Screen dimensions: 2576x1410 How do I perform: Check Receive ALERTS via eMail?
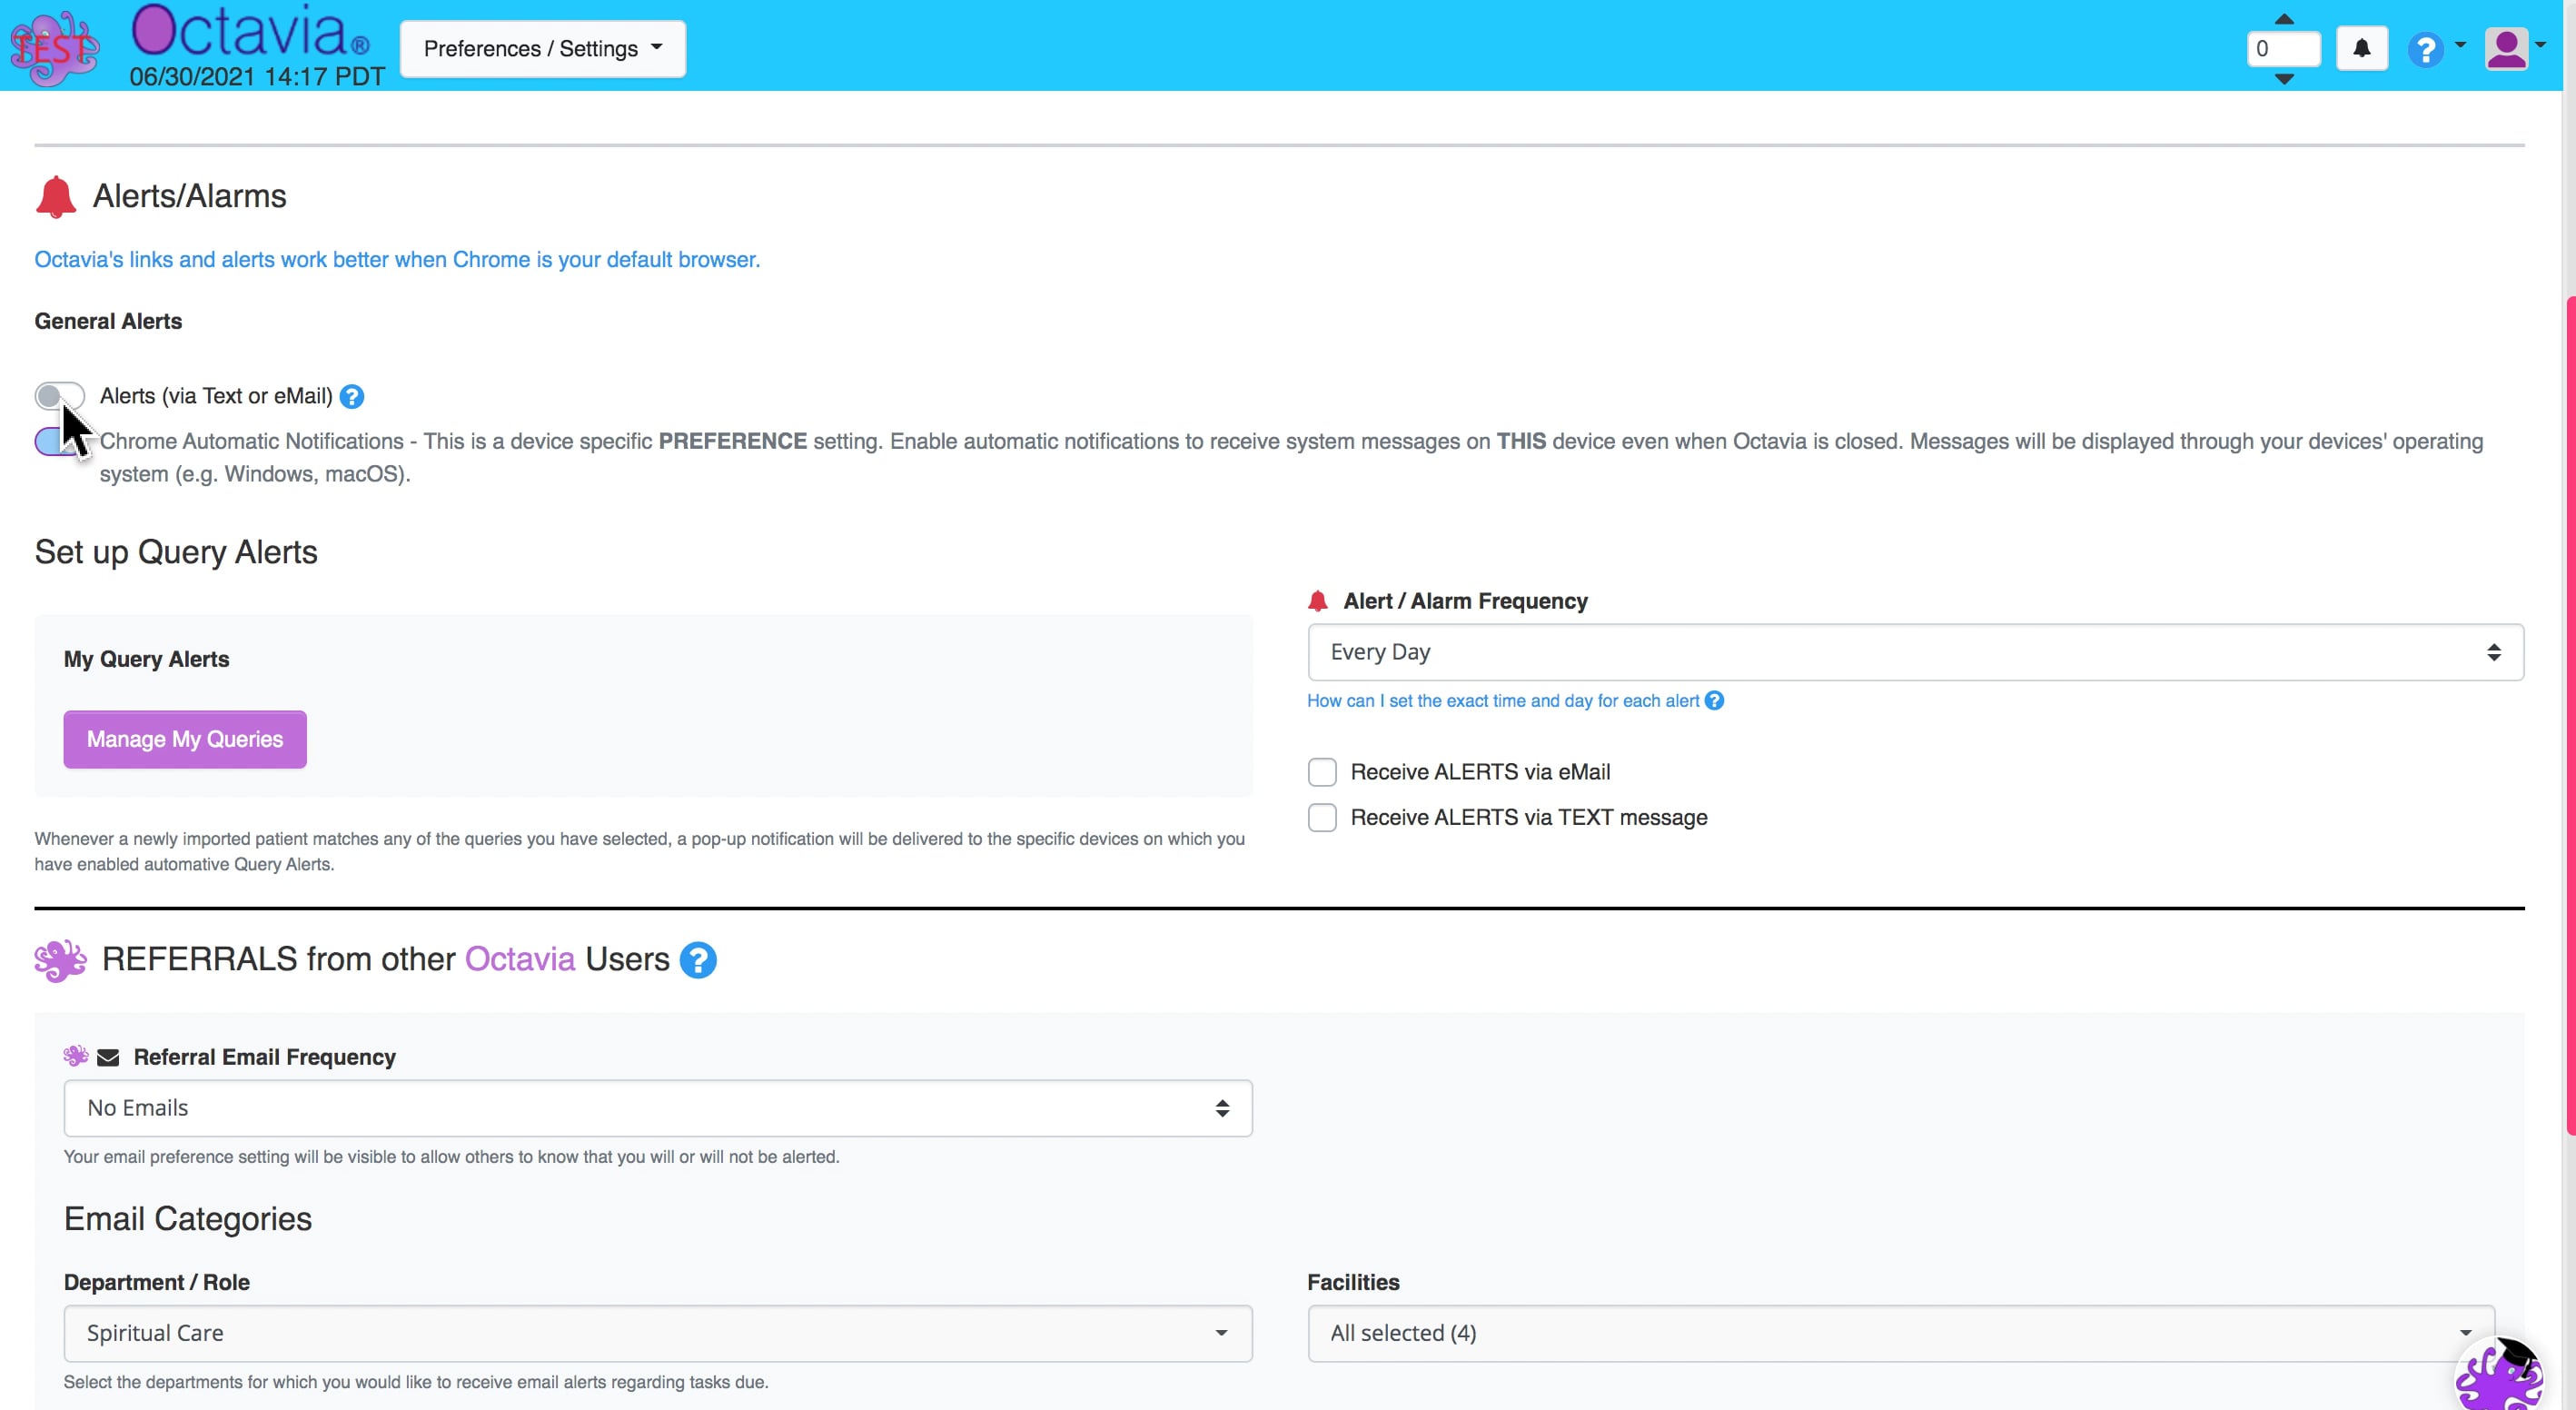1322,772
